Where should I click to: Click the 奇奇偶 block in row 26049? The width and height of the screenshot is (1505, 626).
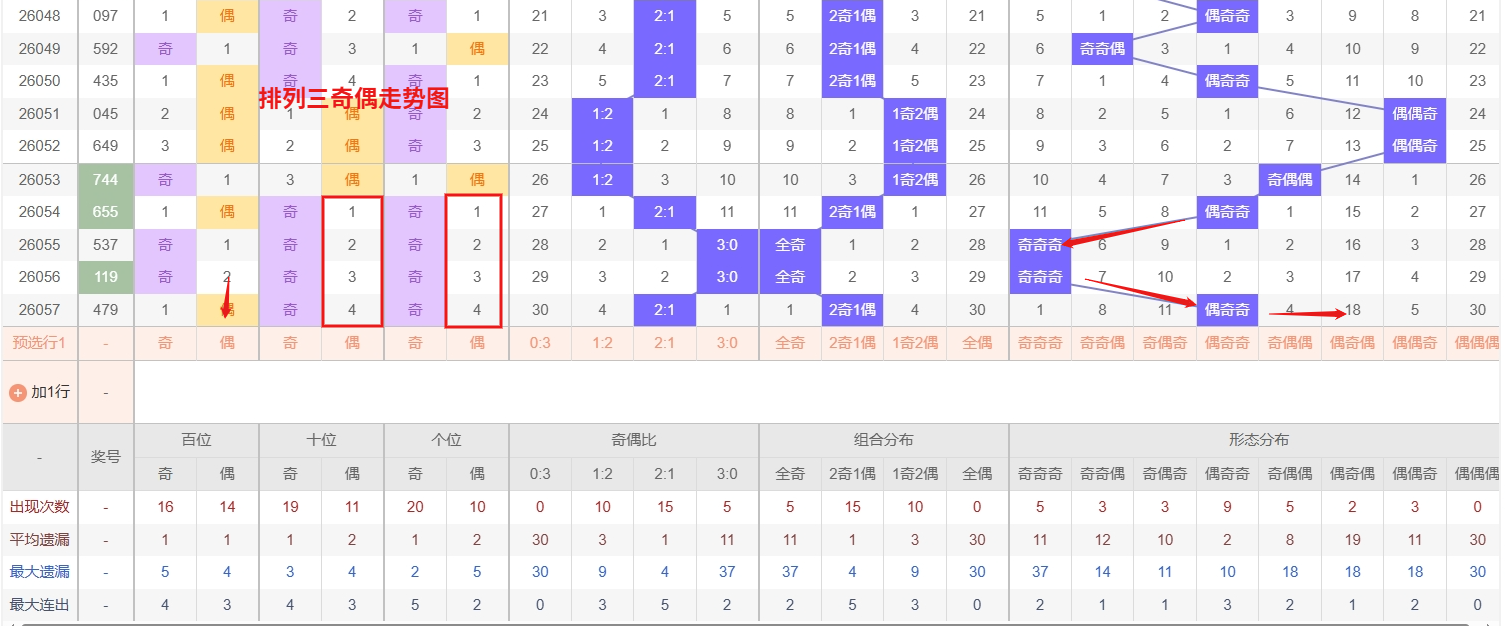click(x=1102, y=49)
